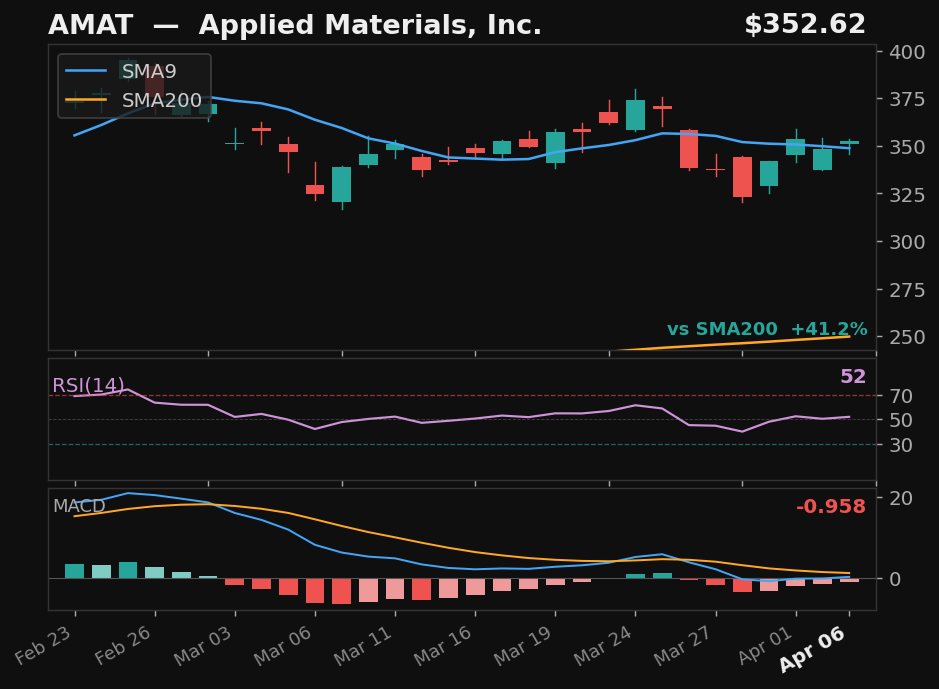Select the SMA9 legend entry
Viewport: 939px width, 689px height.
[121, 71]
